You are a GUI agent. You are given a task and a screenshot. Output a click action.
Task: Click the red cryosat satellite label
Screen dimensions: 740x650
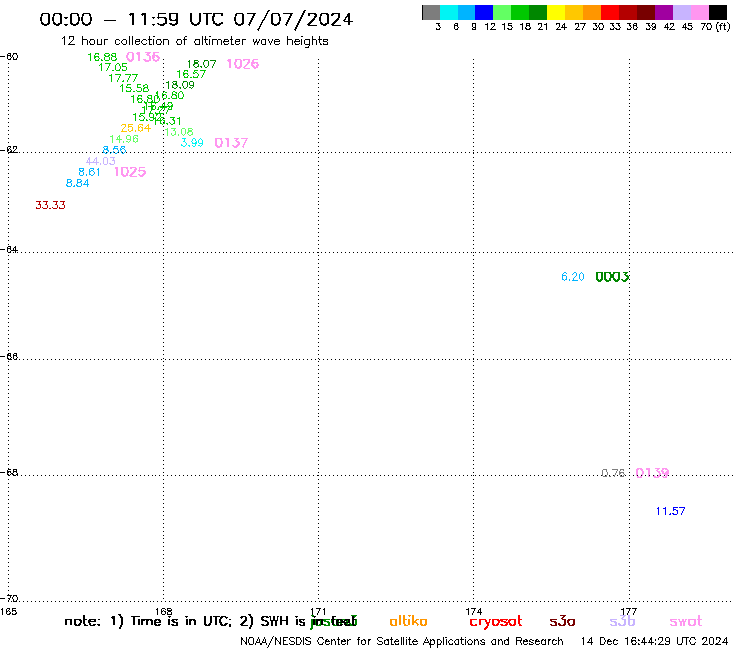[x=496, y=622]
